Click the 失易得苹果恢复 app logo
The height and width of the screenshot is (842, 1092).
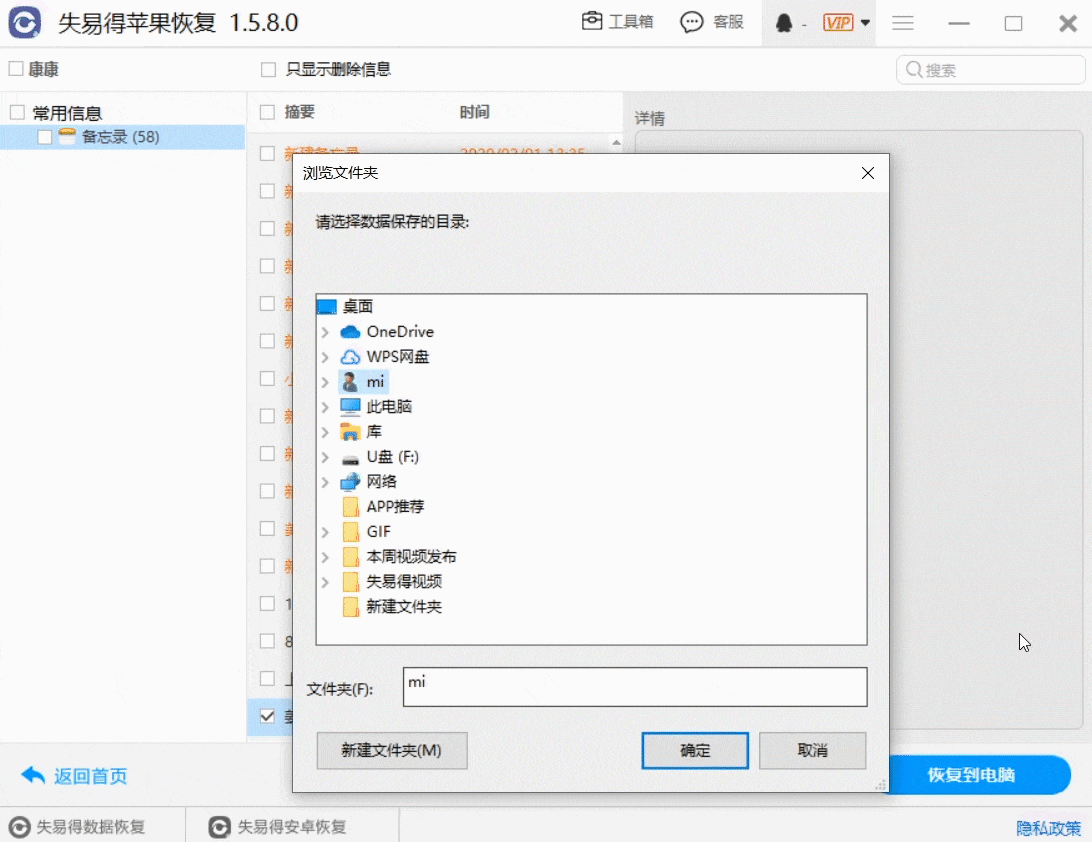24,22
